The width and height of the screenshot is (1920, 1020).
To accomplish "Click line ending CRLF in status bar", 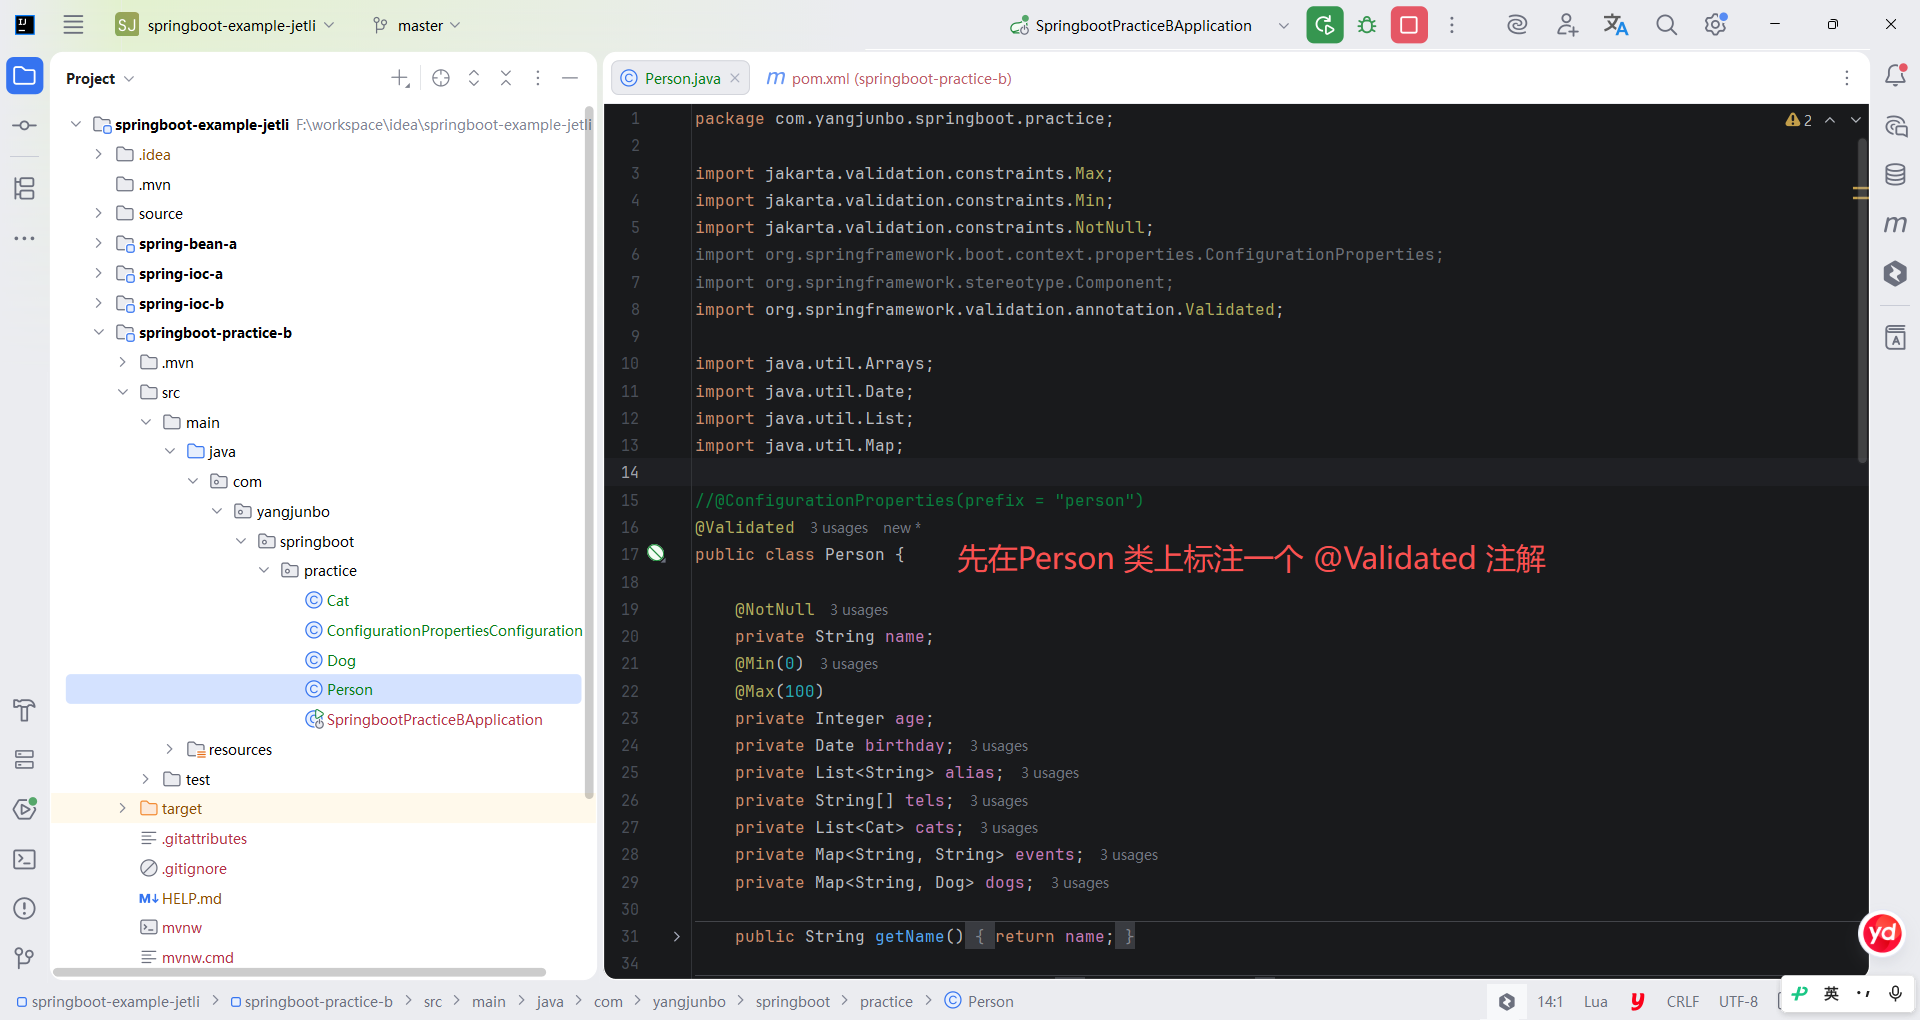I will 1682,1001.
